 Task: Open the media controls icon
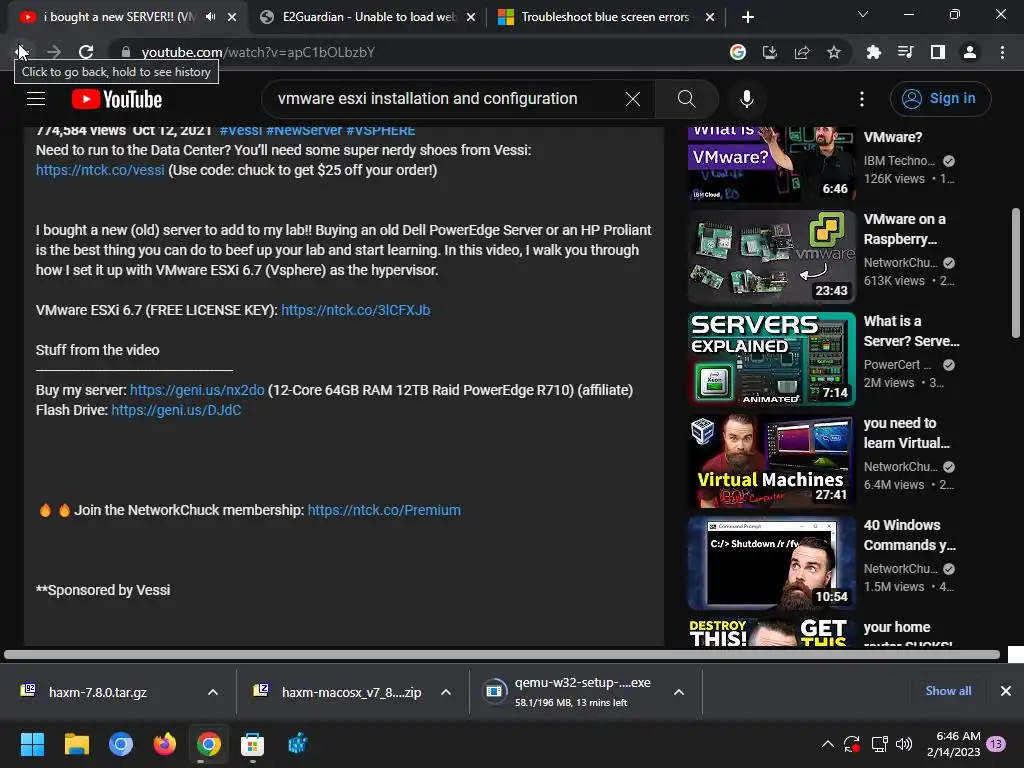coord(906,52)
